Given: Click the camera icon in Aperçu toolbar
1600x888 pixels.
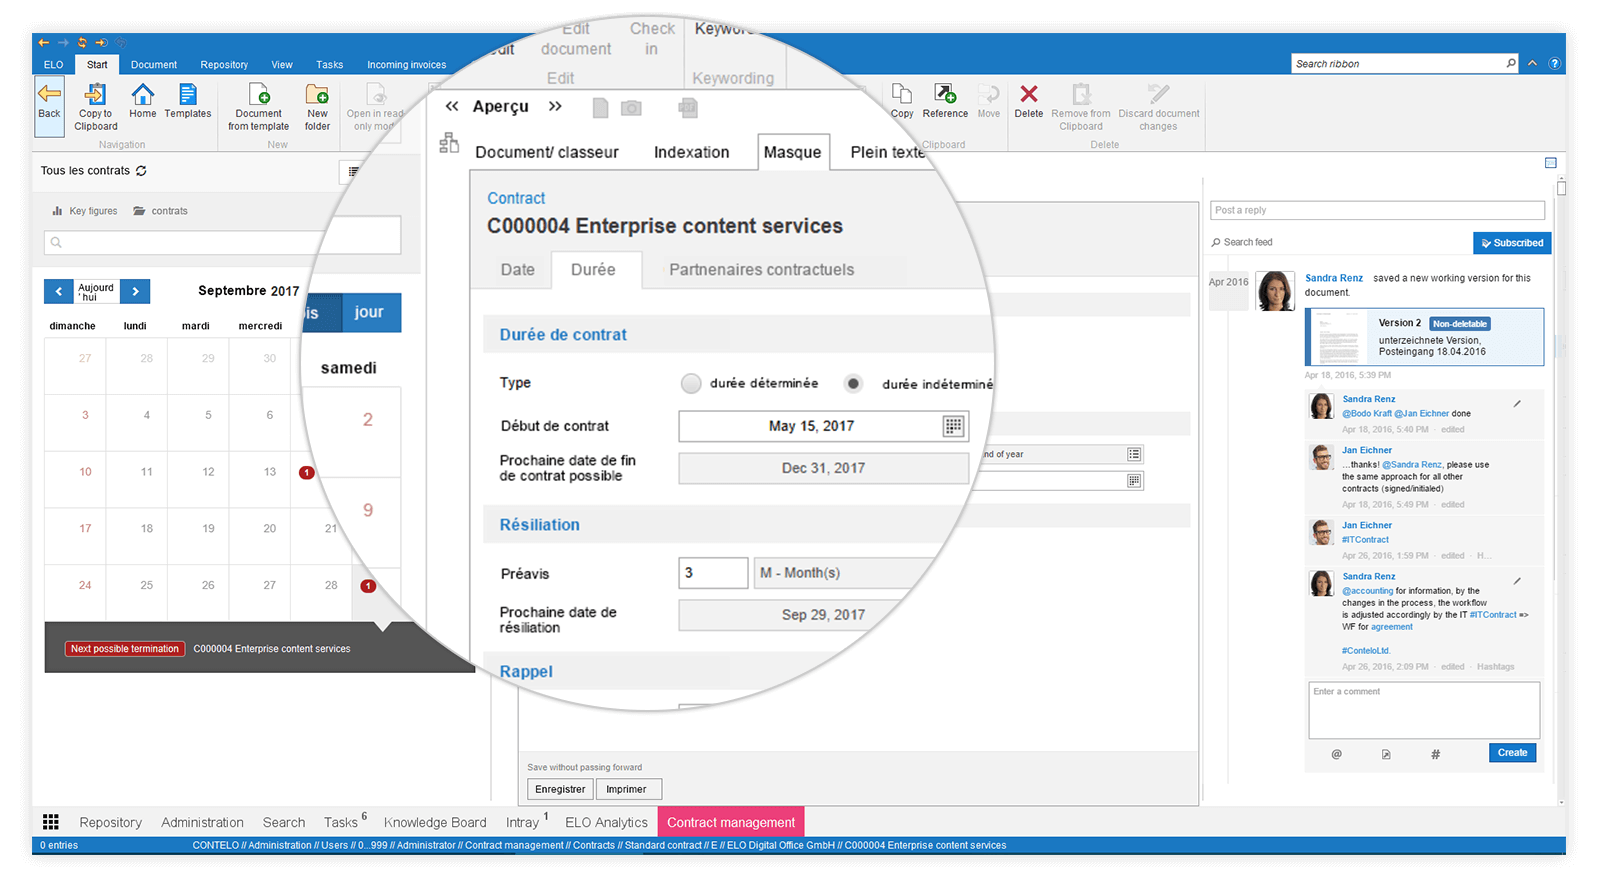Looking at the screenshot, I should click(631, 108).
